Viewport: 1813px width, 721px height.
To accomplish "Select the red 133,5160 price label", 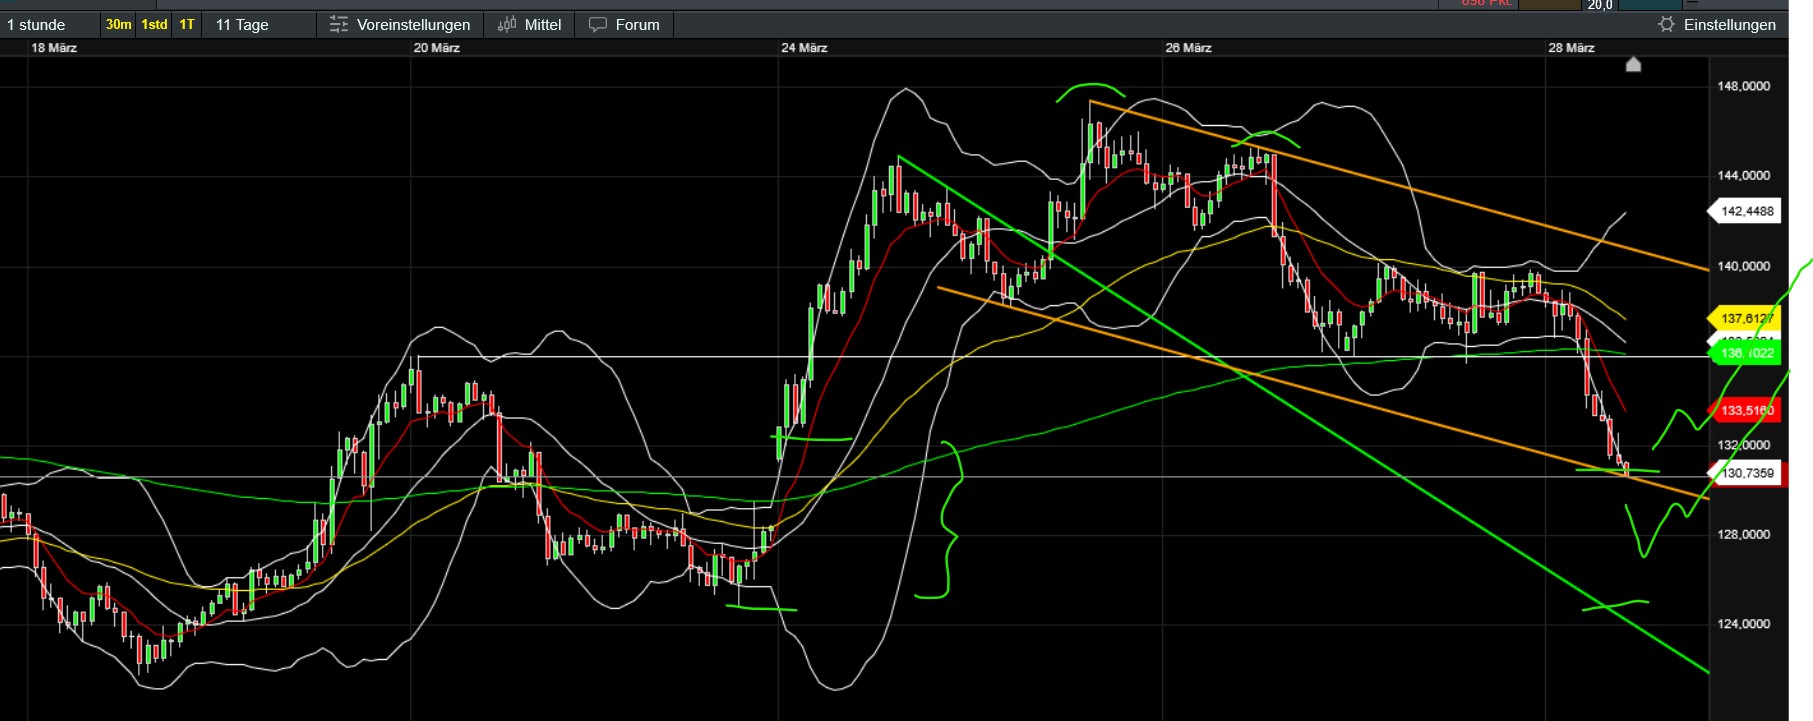I will [x=1746, y=410].
